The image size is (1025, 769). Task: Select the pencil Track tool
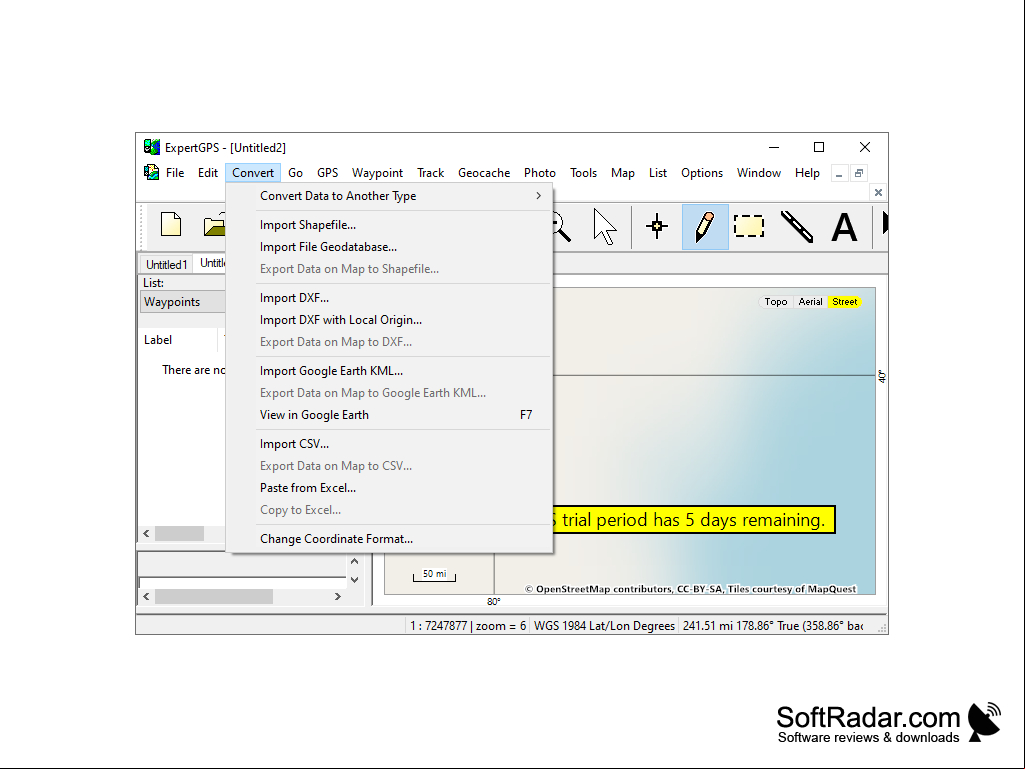pyautogui.click(x=705, y=226)
